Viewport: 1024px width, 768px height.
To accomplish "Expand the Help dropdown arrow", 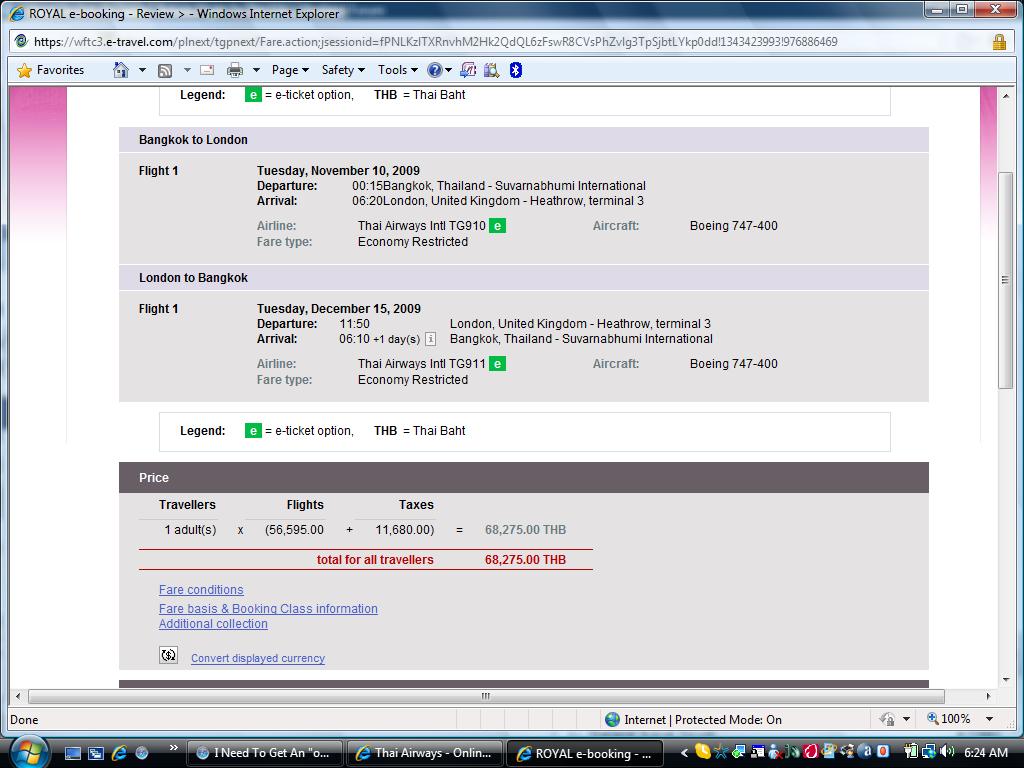I will pyautogui.click(x=448, y=70).
